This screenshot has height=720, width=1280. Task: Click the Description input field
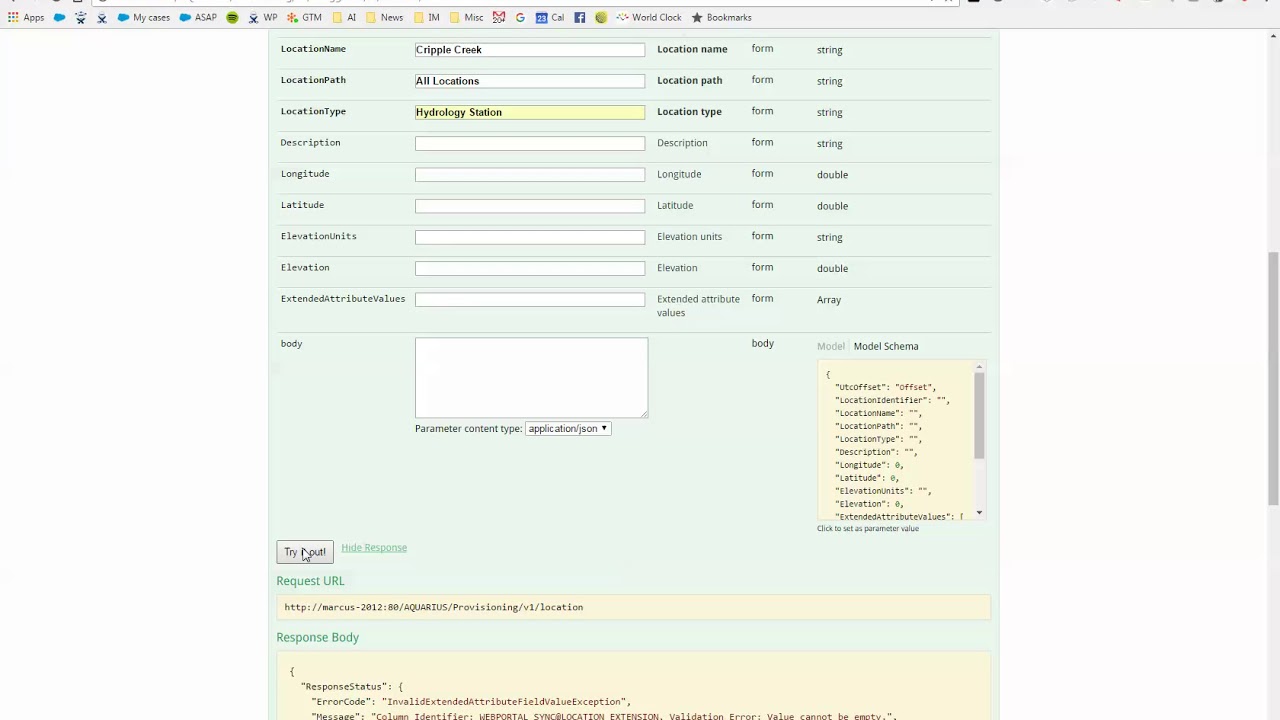point(530,143)
